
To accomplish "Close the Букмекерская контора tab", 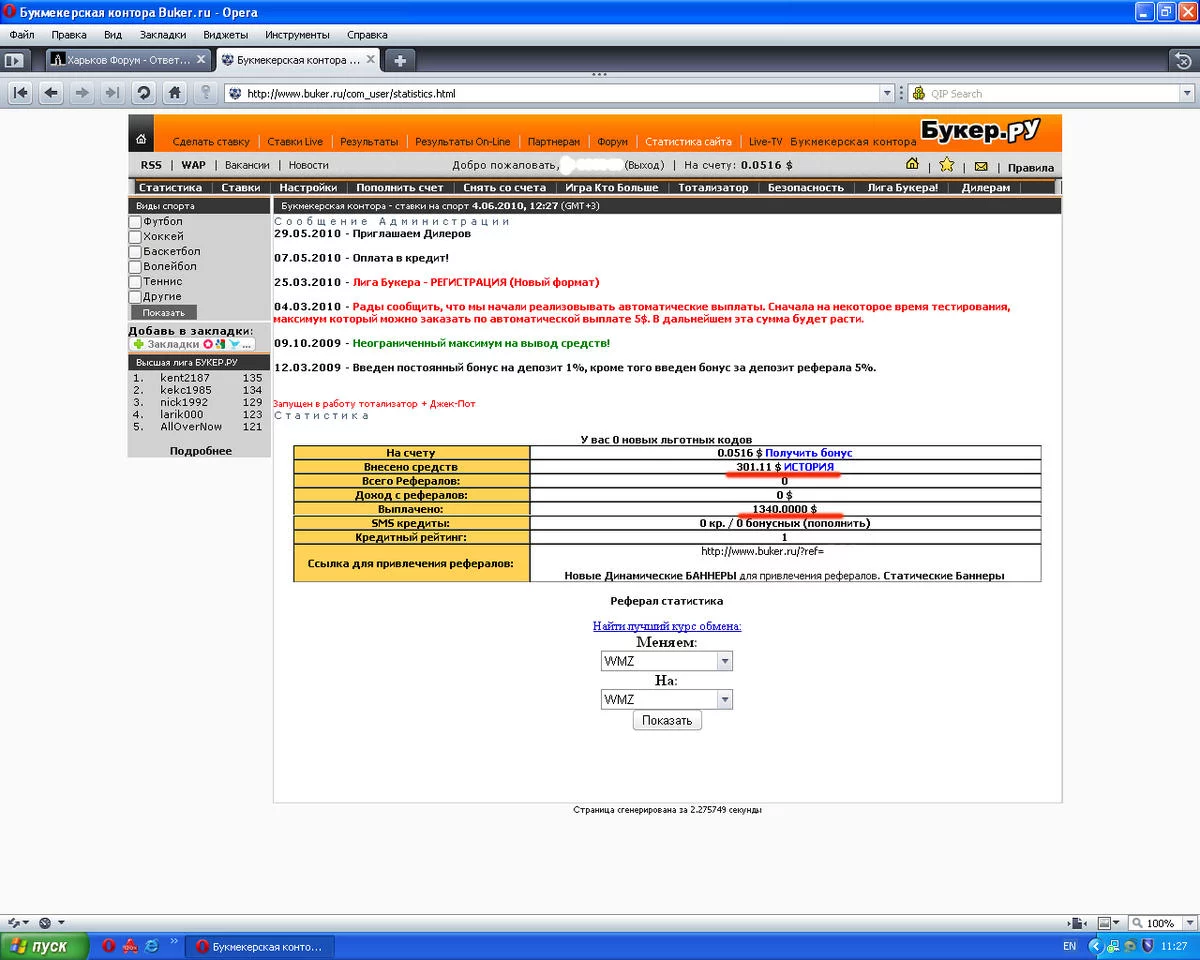I will (x=371, y=60).
